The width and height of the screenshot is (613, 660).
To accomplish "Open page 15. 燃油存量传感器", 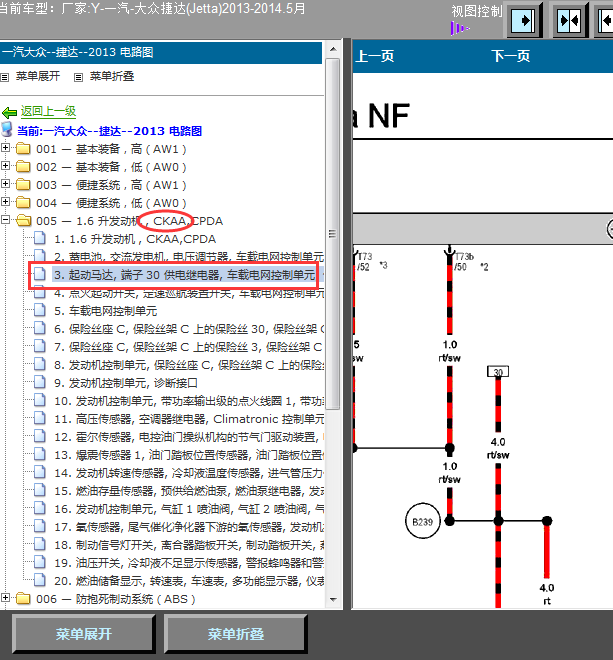I will tap(189, 491).
